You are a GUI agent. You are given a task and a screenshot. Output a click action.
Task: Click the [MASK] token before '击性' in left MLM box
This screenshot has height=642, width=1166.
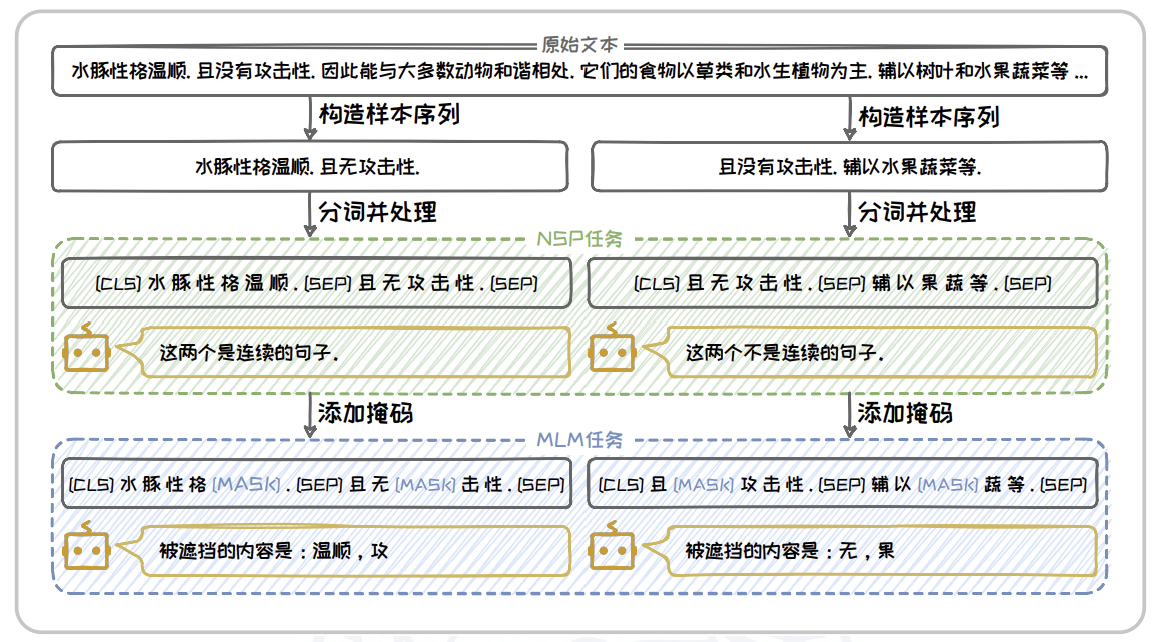tap(425, 484)
